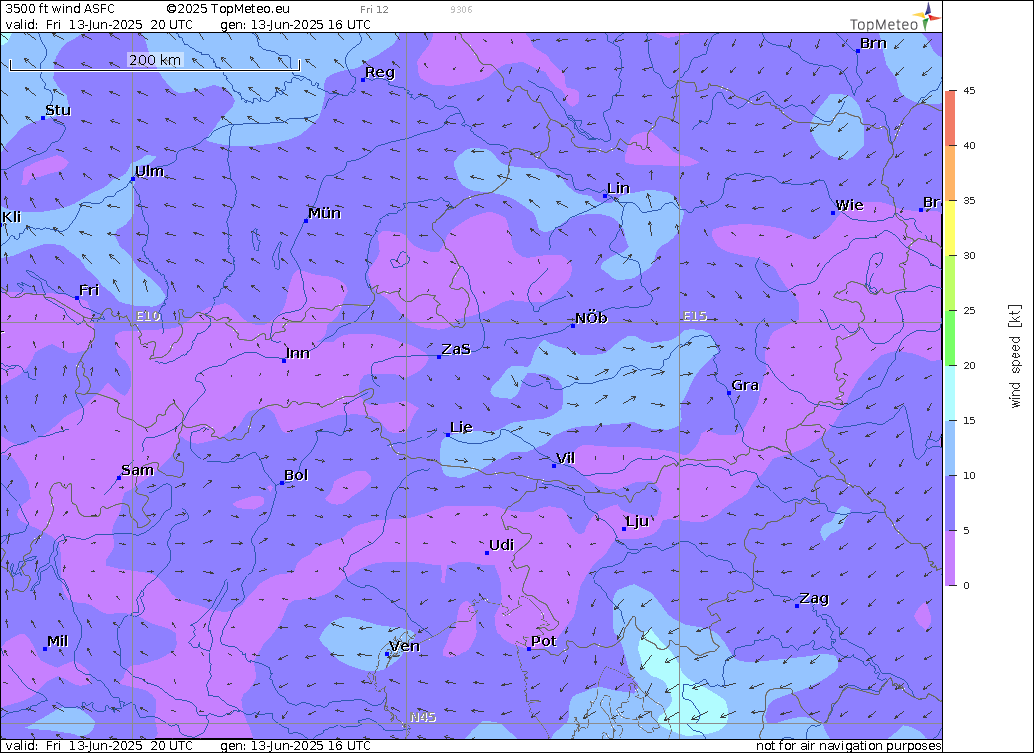Click the 'Reg' city label

point(380,73)
